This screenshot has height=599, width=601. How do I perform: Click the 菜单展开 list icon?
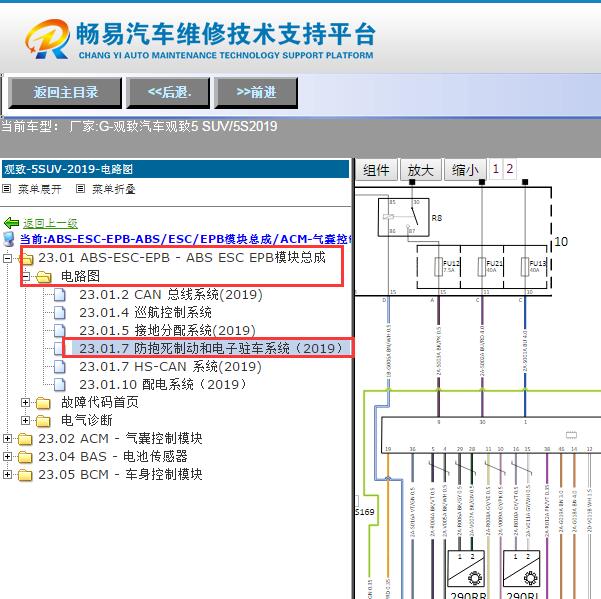[x=7, y=188]
